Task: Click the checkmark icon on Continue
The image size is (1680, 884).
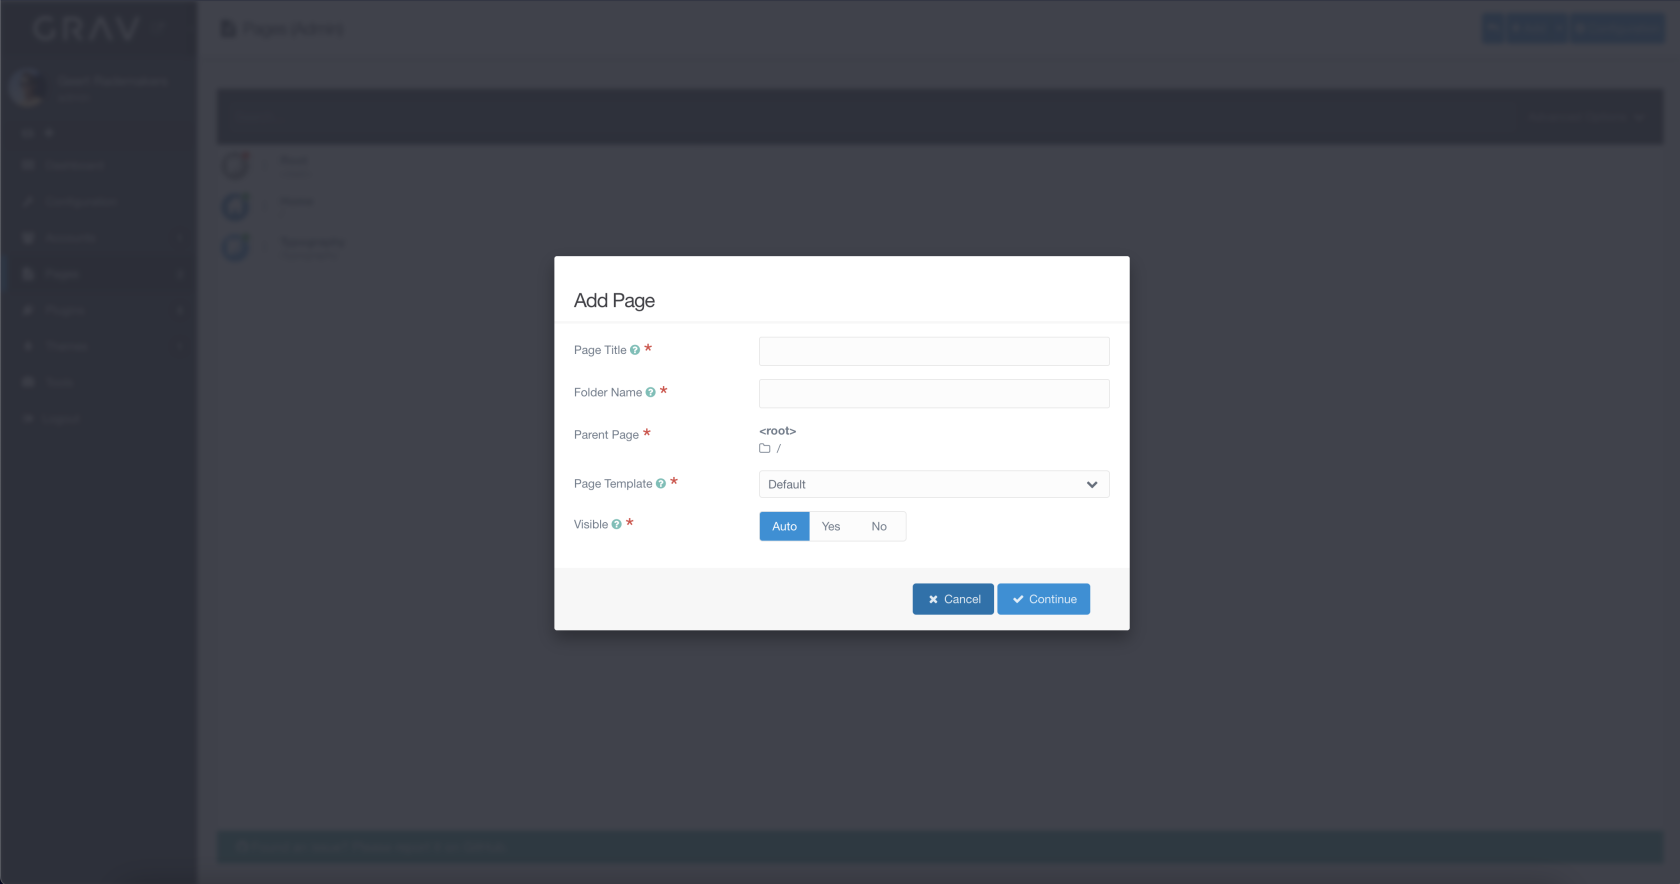Action: 1018,600
